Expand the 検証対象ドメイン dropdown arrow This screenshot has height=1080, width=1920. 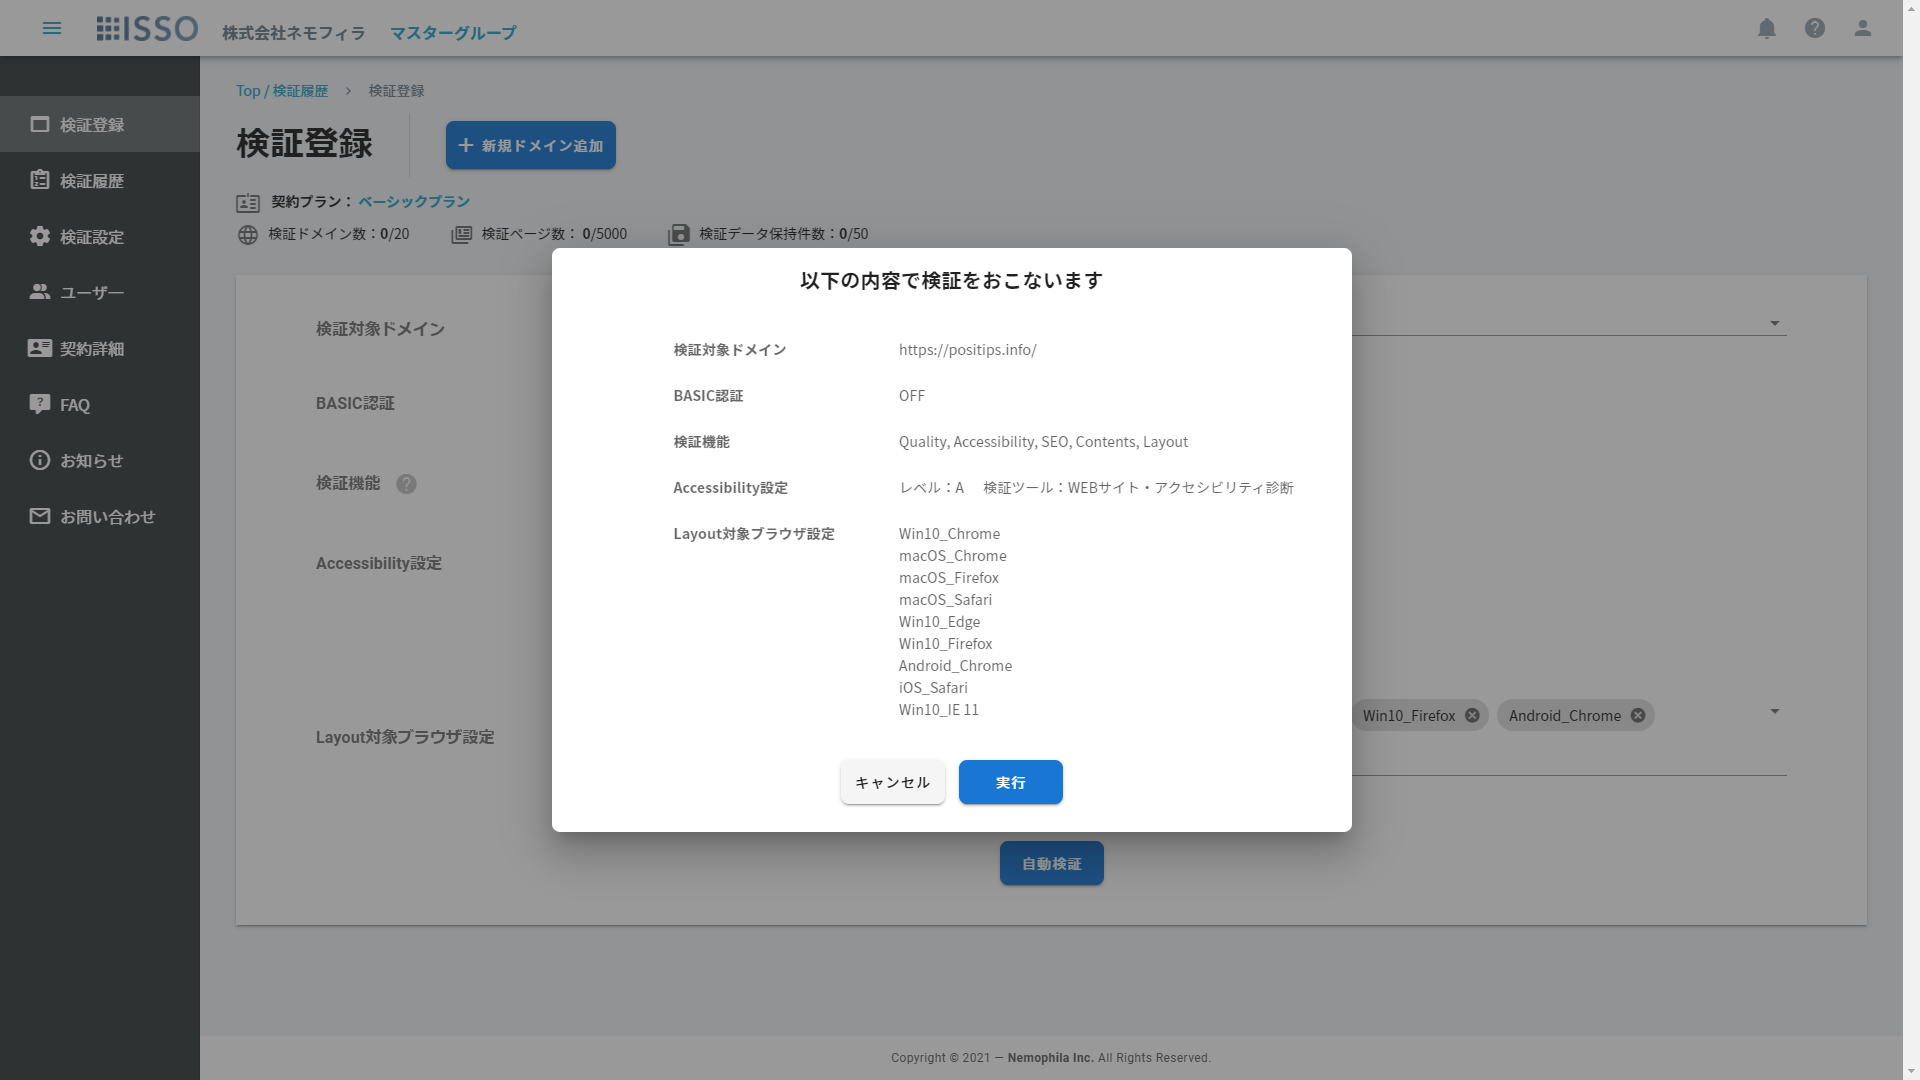click(1775, 323)
